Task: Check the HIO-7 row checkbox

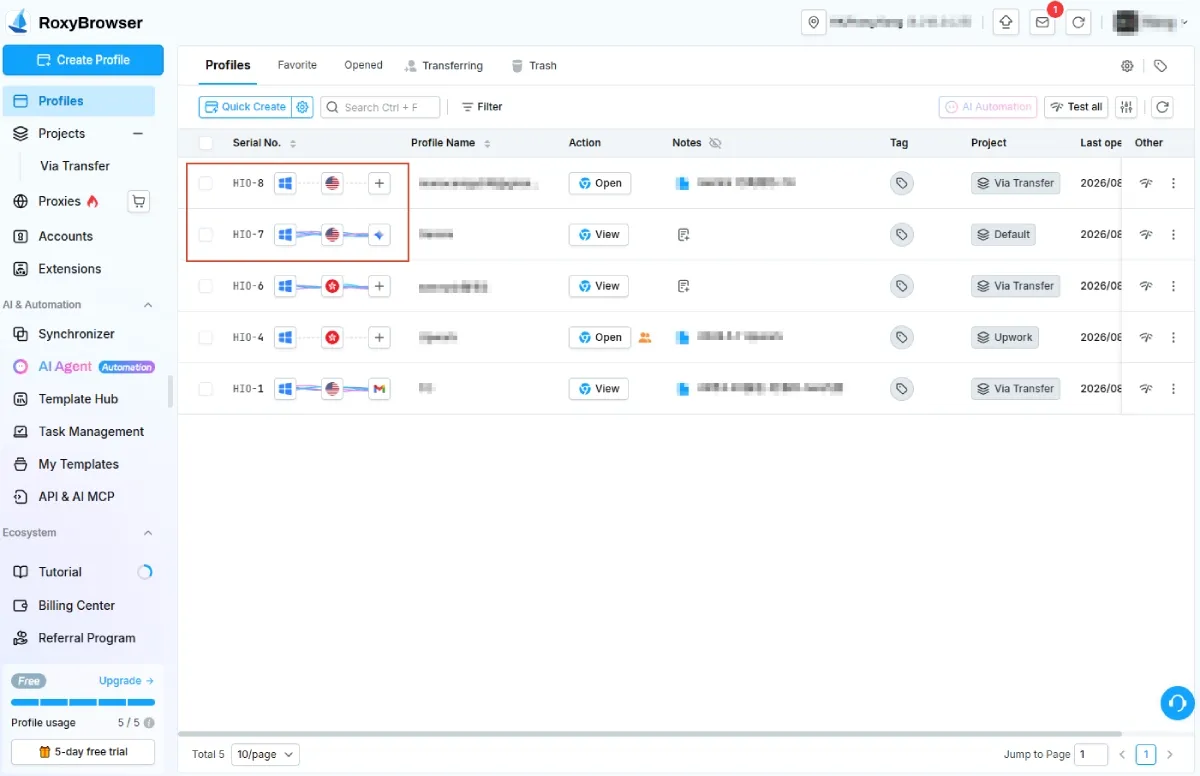Action: [x=206, y=235]
